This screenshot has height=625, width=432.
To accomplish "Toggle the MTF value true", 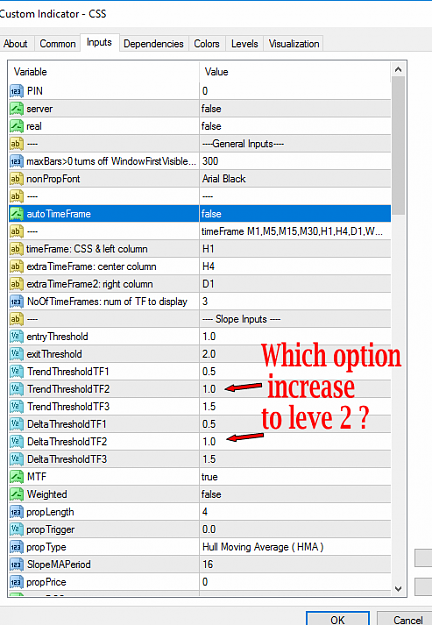I will (295, 477).
